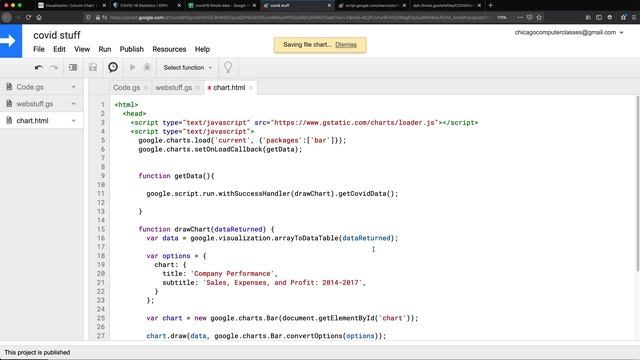Viewport: 640px width, 360px height.
Task: Click line number 17 in the gutter
Action: click(101, 247)
